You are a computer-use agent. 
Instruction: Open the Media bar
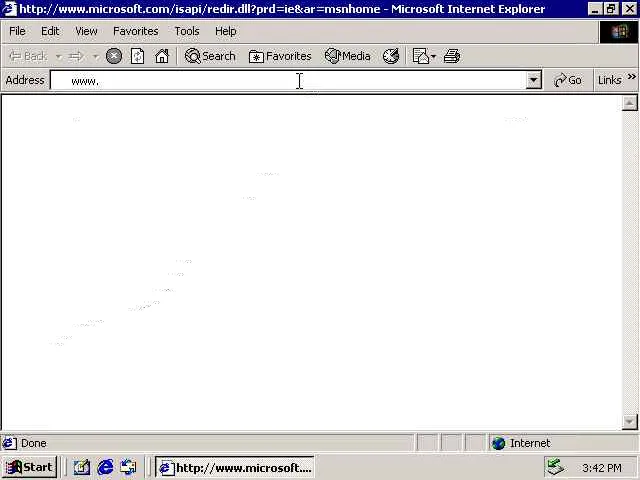point(347,56)
